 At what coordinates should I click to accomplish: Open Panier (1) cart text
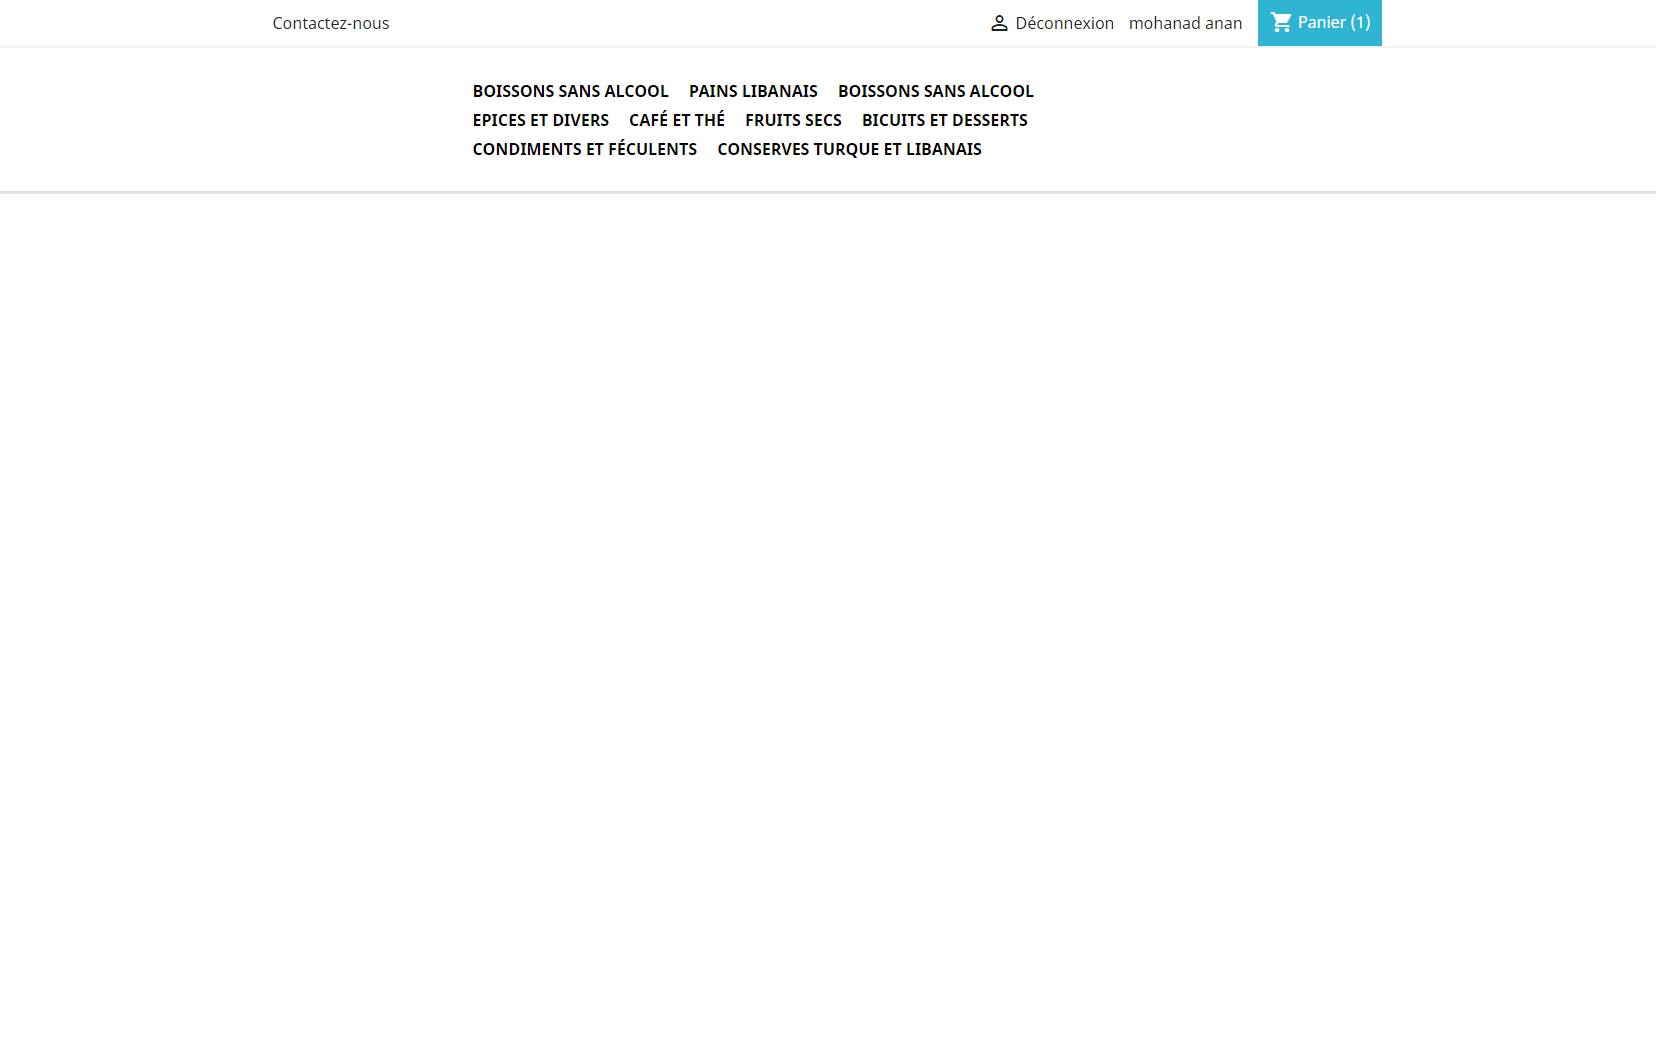click(x=1334, y=22)
